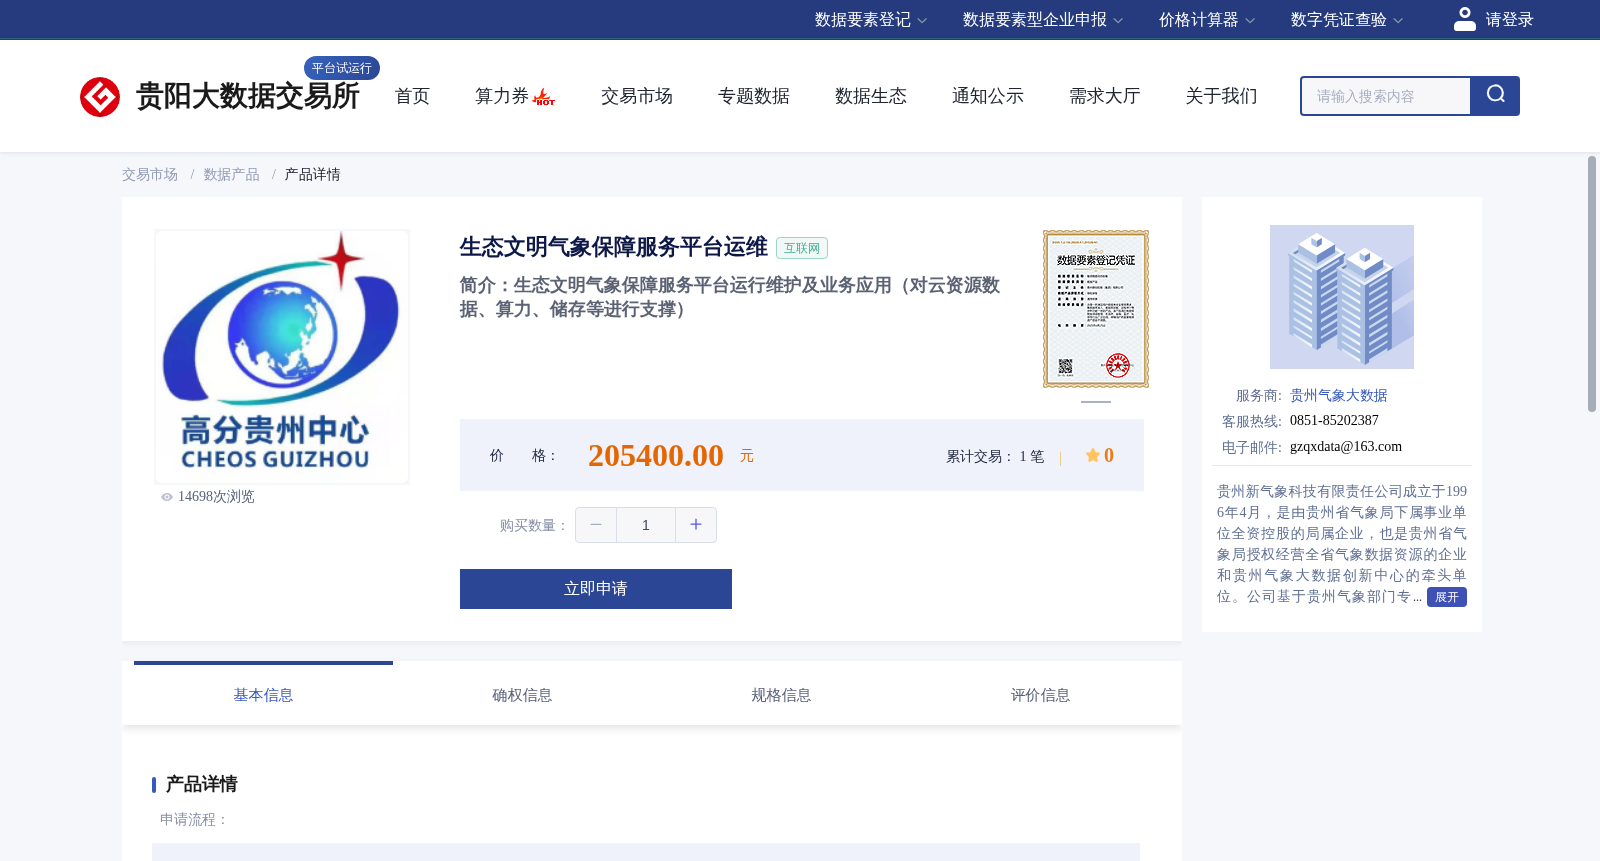Click the provider building illustration

click(1342, 297)
